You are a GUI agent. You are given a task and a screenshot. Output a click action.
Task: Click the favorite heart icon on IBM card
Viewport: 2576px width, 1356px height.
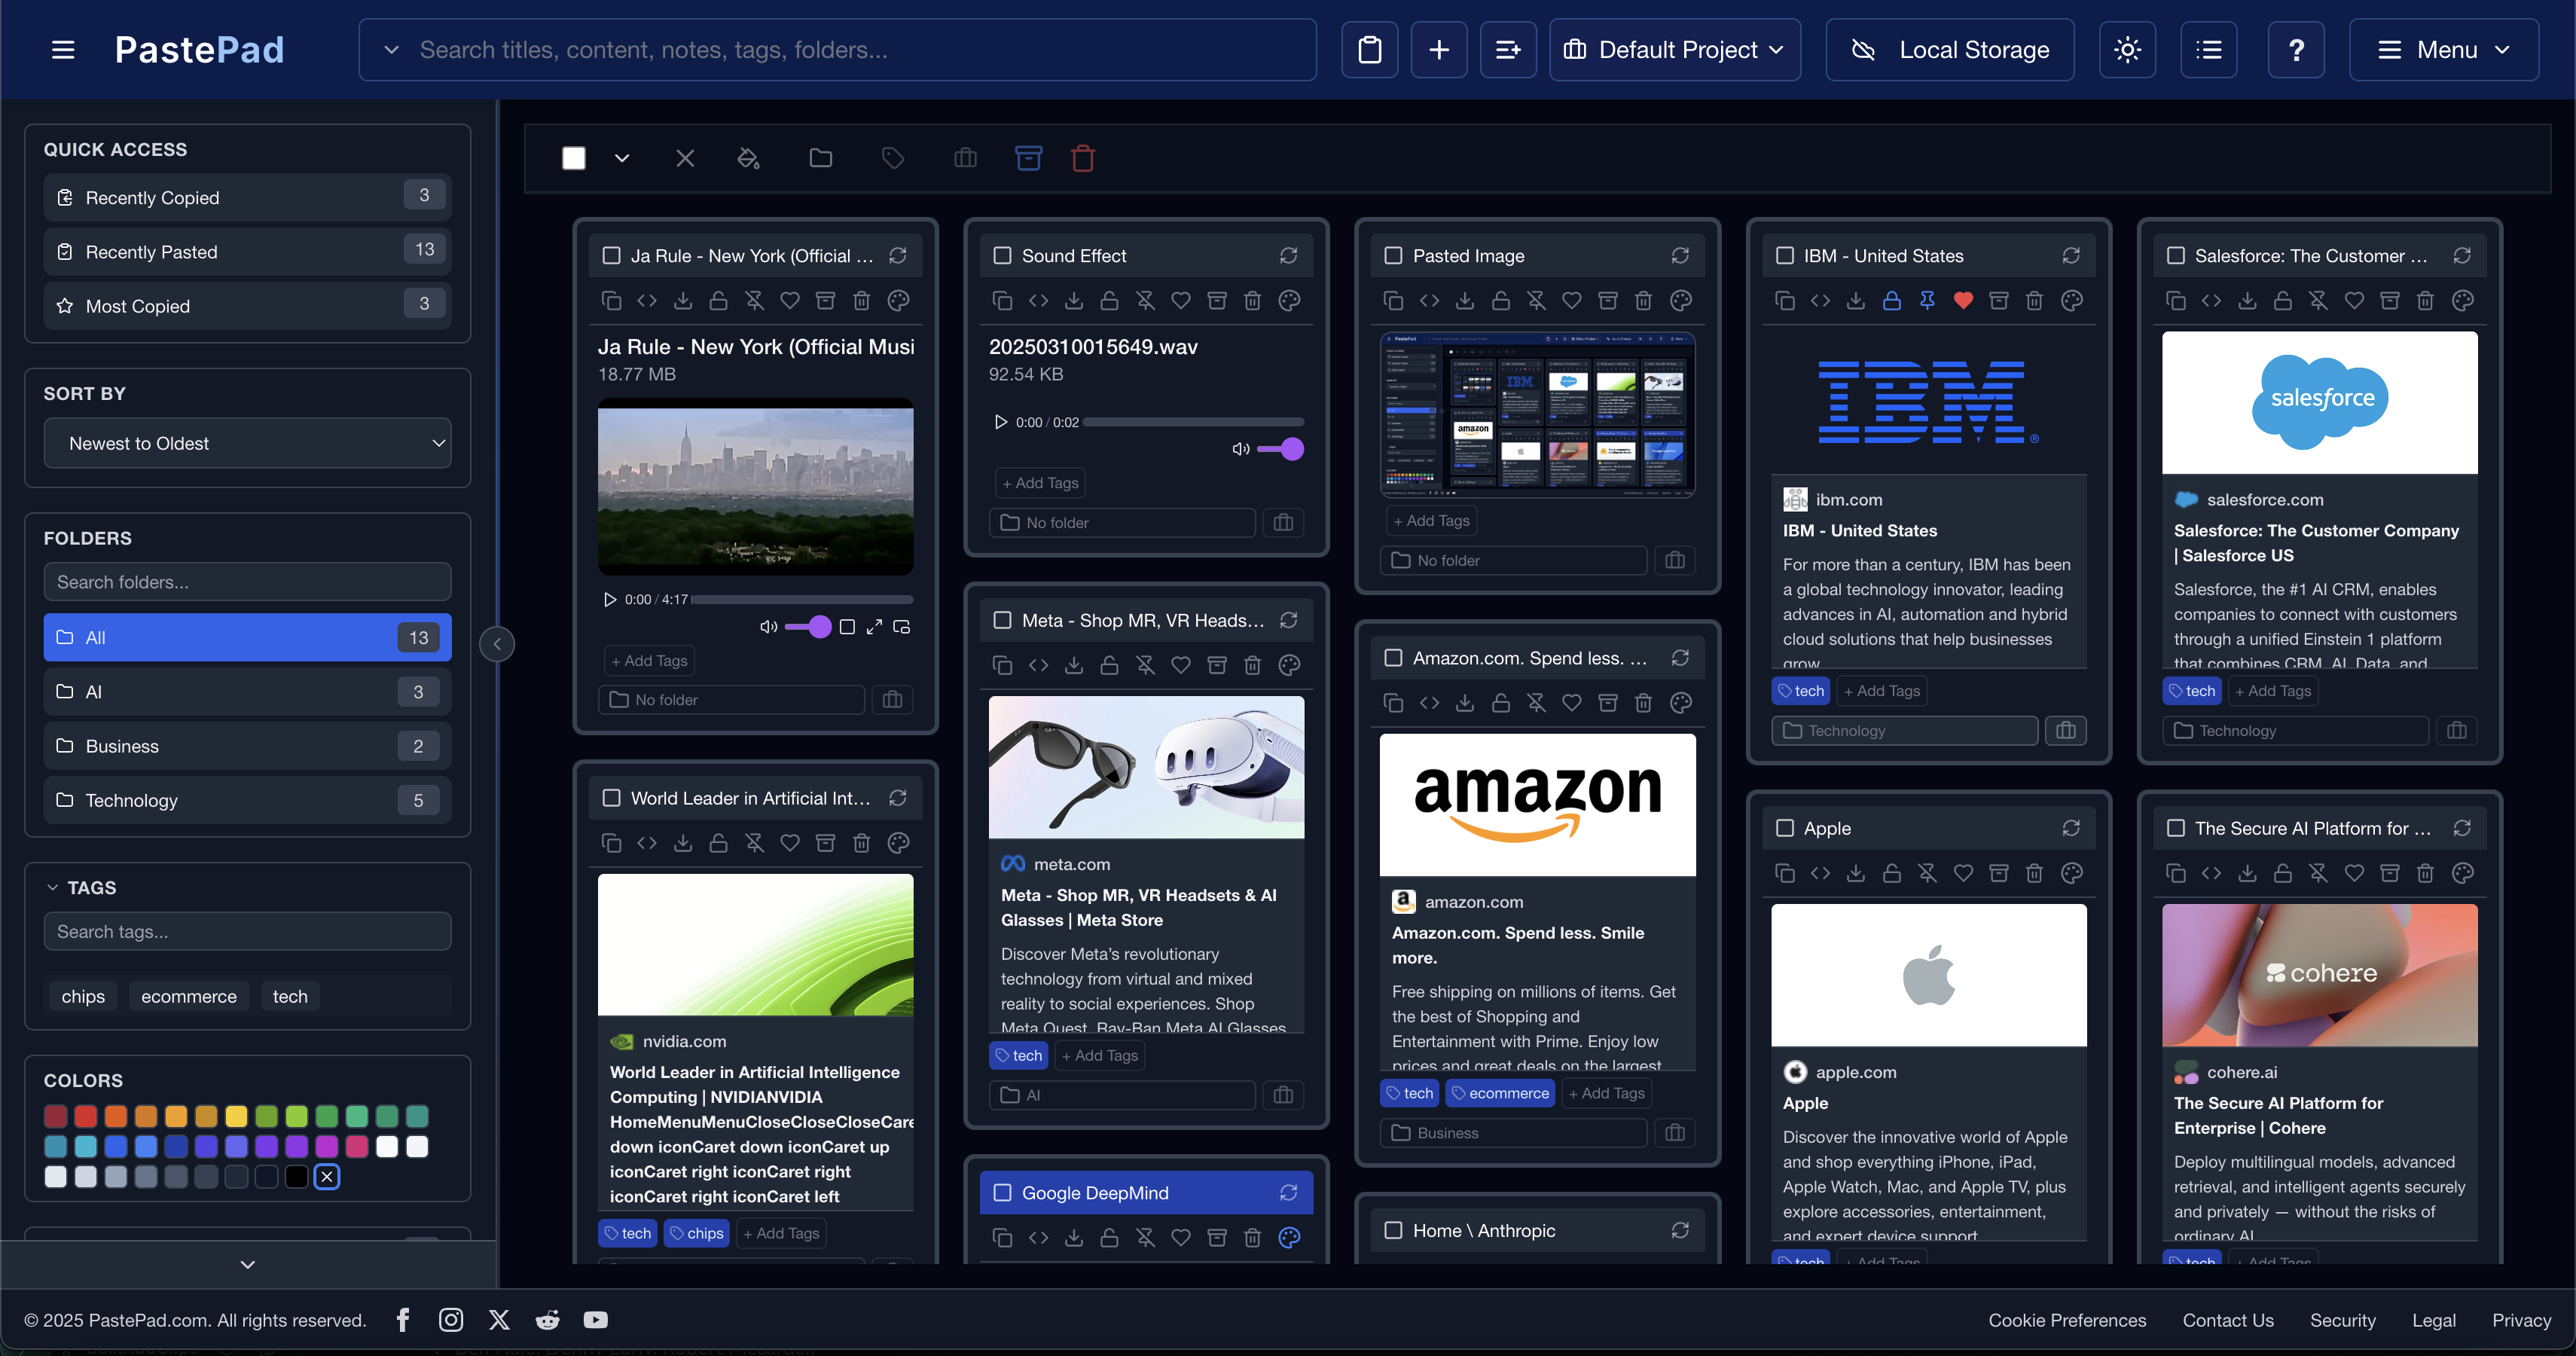point(1963,300)
